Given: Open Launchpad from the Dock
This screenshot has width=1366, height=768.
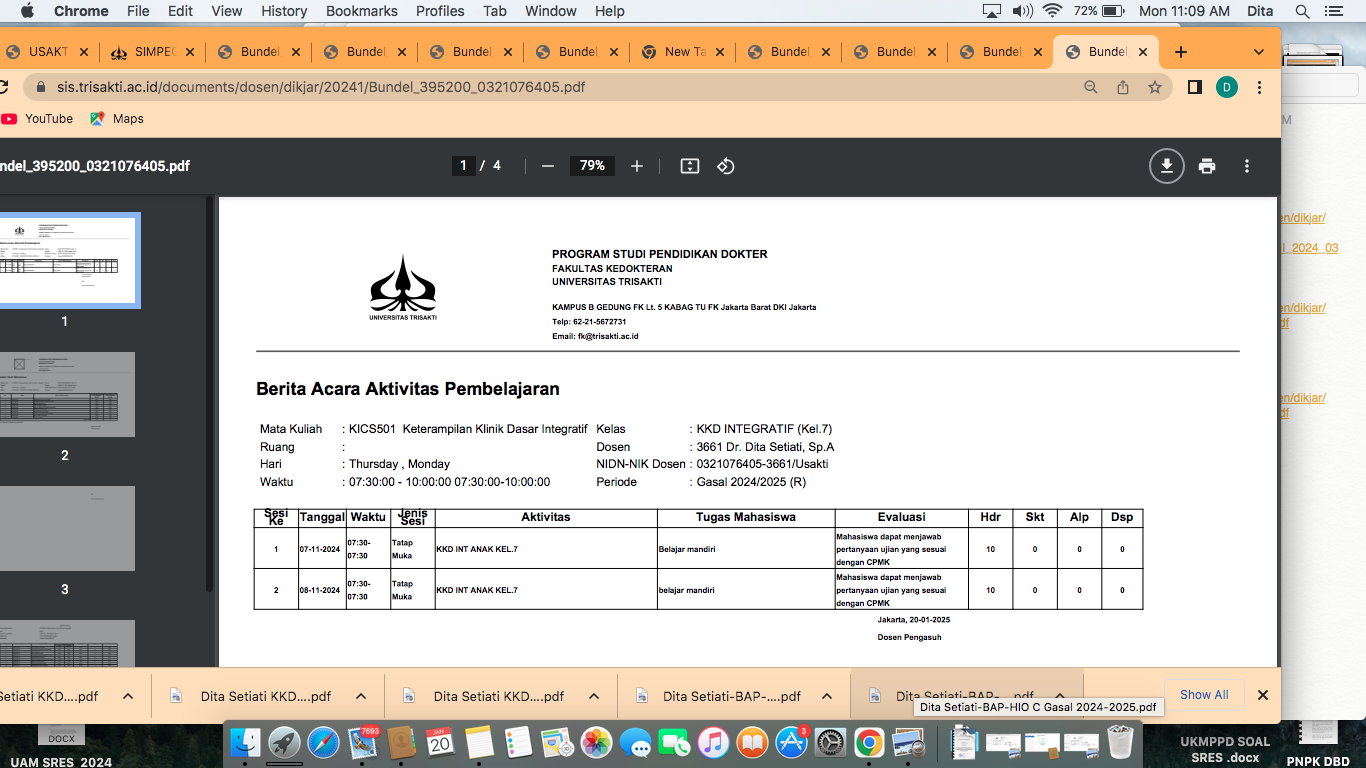Looking at the screenshot, I should (284, 742).
